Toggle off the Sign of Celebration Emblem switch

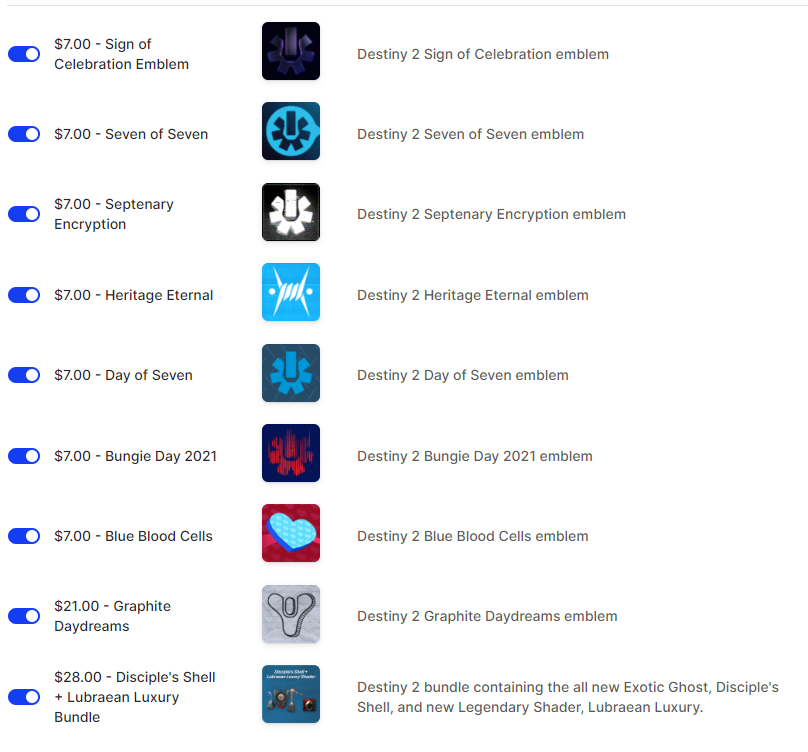click(x=23, y=54)
